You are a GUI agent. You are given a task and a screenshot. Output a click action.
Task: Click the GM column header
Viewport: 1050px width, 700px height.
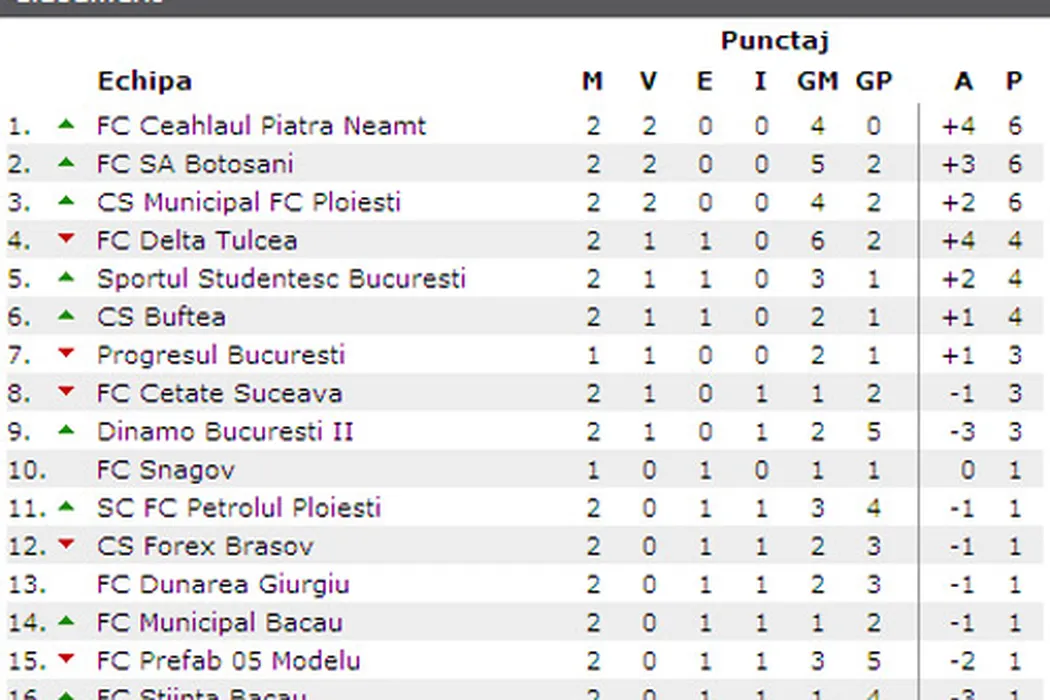pos(816,81)
